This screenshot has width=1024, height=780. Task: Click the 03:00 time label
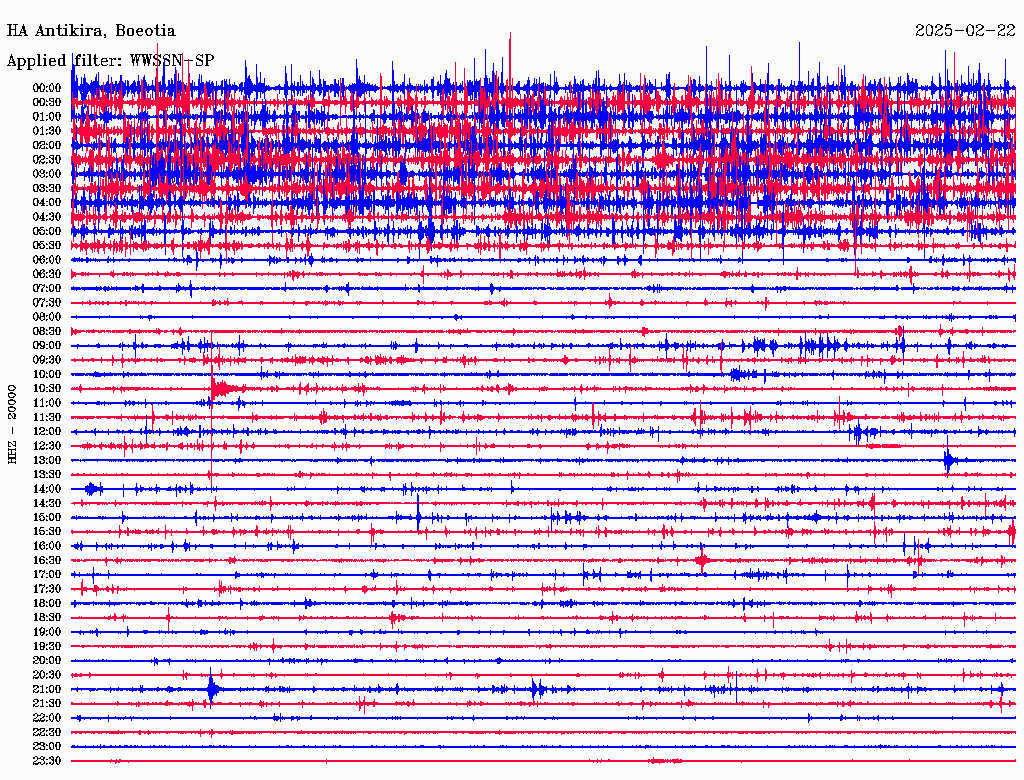[x=47, y=174]
